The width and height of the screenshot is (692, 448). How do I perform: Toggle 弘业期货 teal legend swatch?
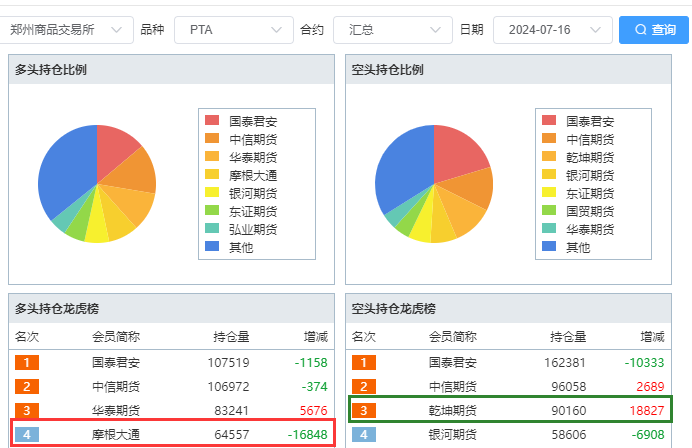coord(212,229)
